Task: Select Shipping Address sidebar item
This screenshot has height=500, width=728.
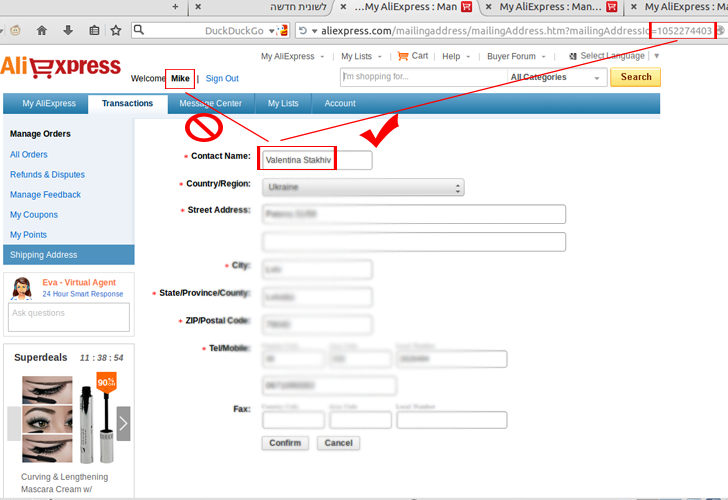Action: coord(69,255)
